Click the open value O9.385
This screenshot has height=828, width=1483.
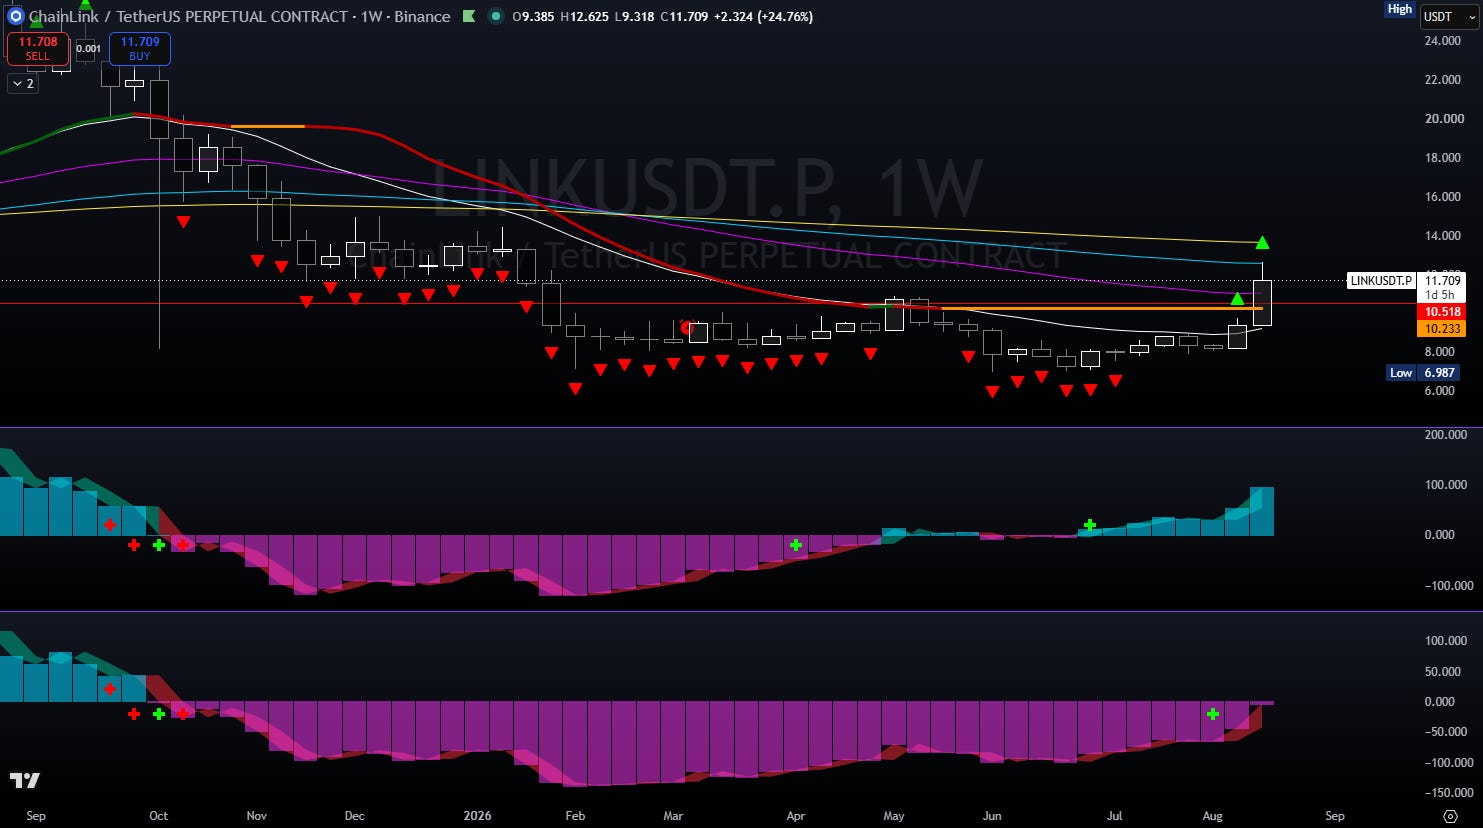coord(533,17)
